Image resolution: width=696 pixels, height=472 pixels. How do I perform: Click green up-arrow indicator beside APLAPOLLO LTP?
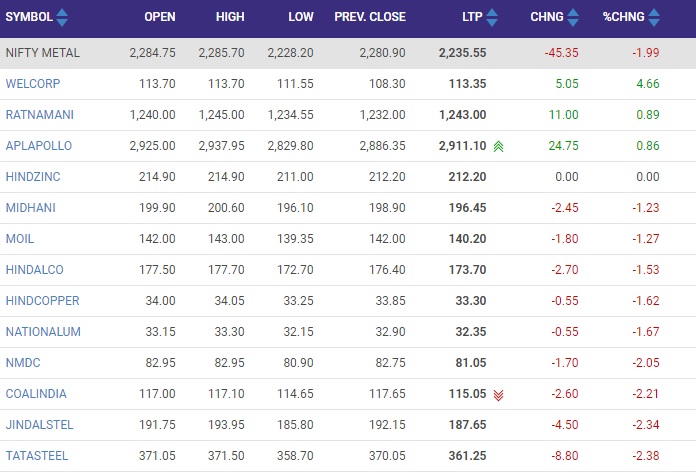click(x=498, y=146)
